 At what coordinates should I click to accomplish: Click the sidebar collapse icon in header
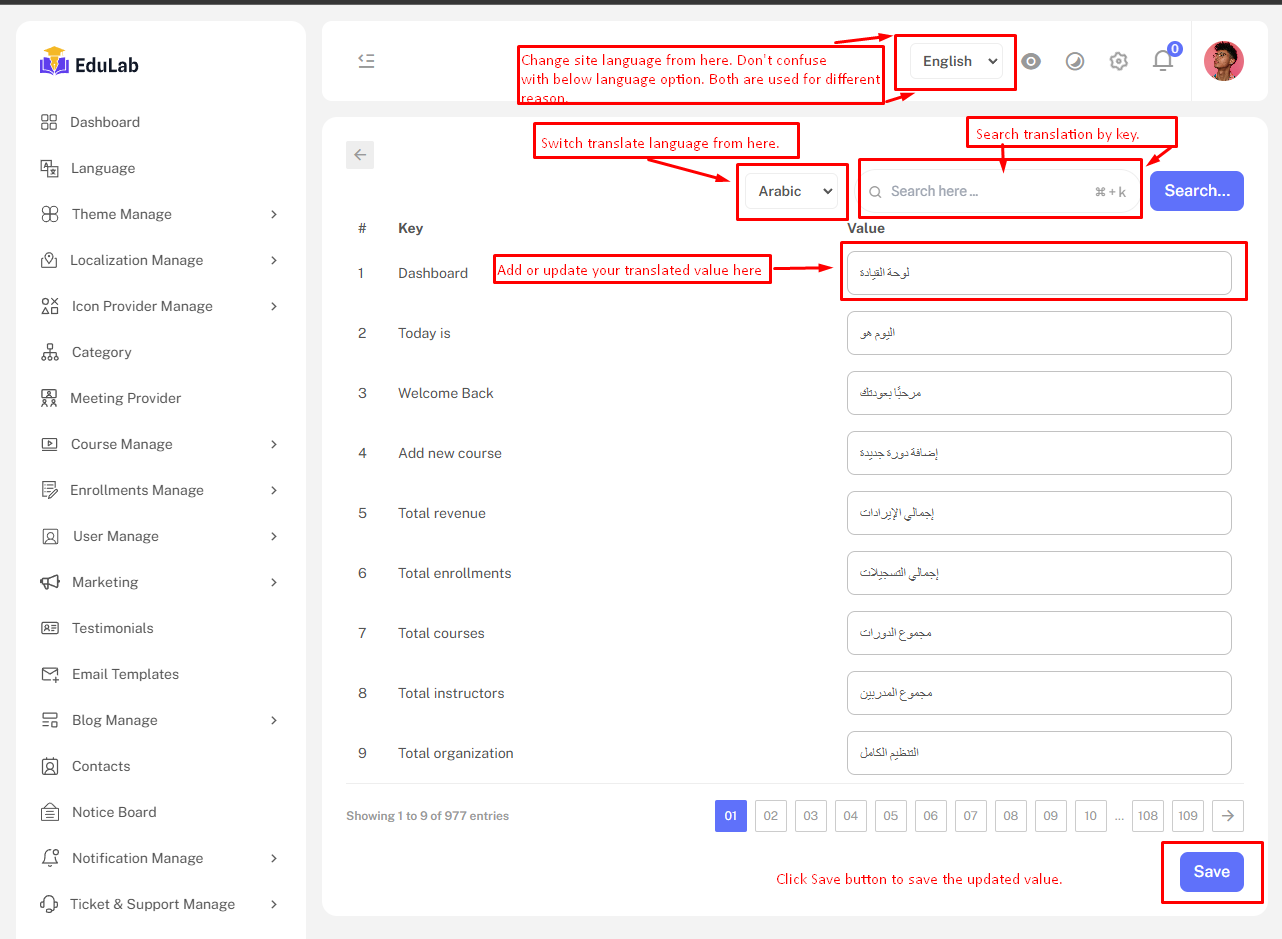click(366, 61)
